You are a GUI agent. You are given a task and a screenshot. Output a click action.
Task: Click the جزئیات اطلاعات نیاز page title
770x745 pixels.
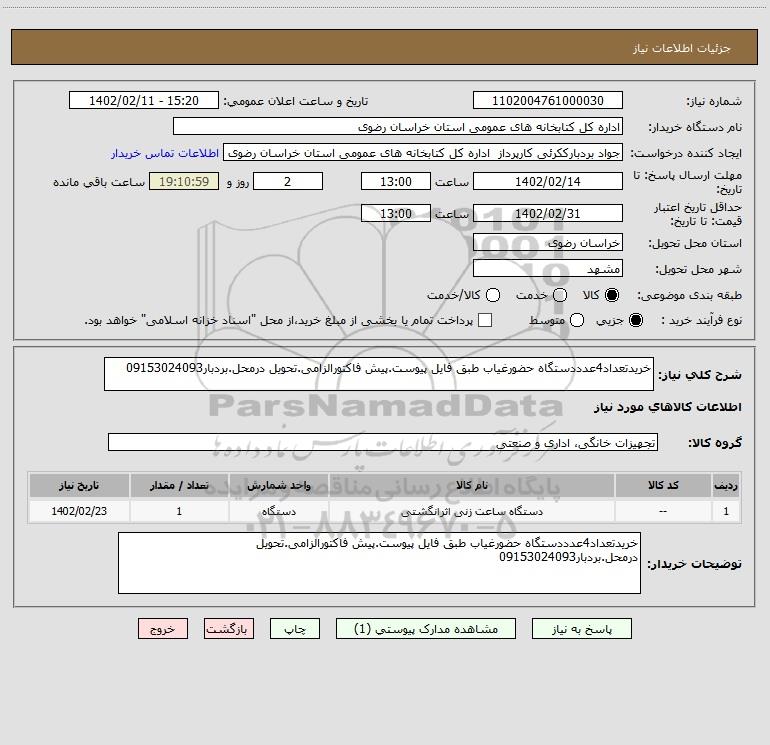[x=682, y=48]
